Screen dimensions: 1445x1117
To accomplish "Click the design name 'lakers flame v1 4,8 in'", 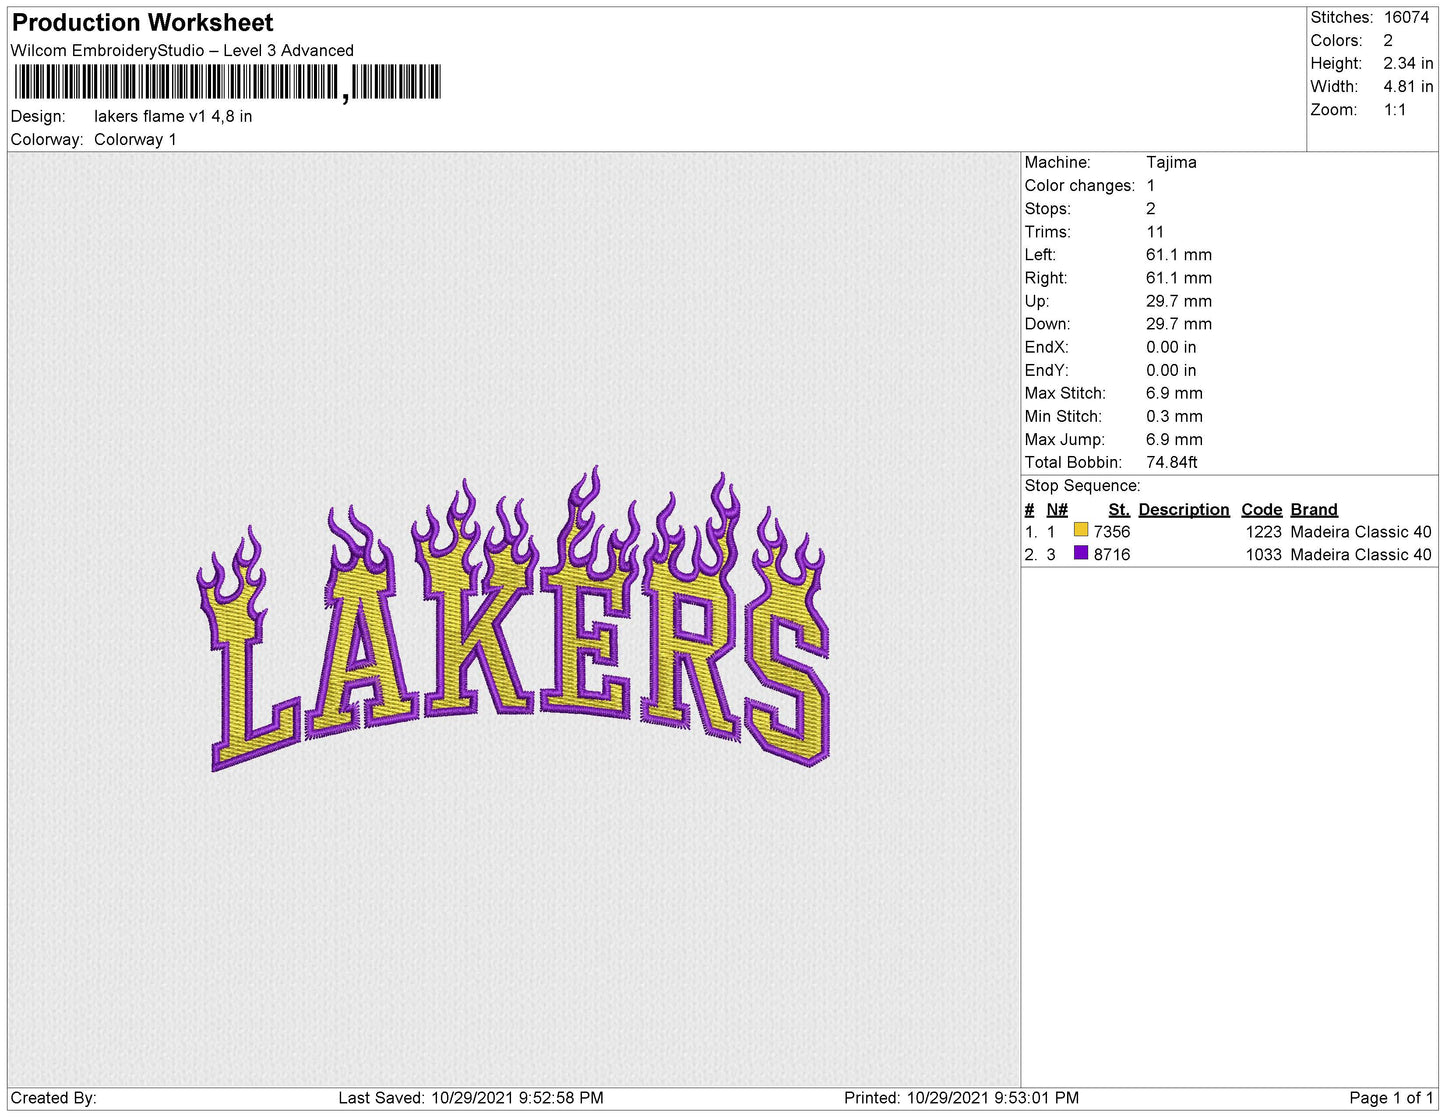I will [173, 117].
